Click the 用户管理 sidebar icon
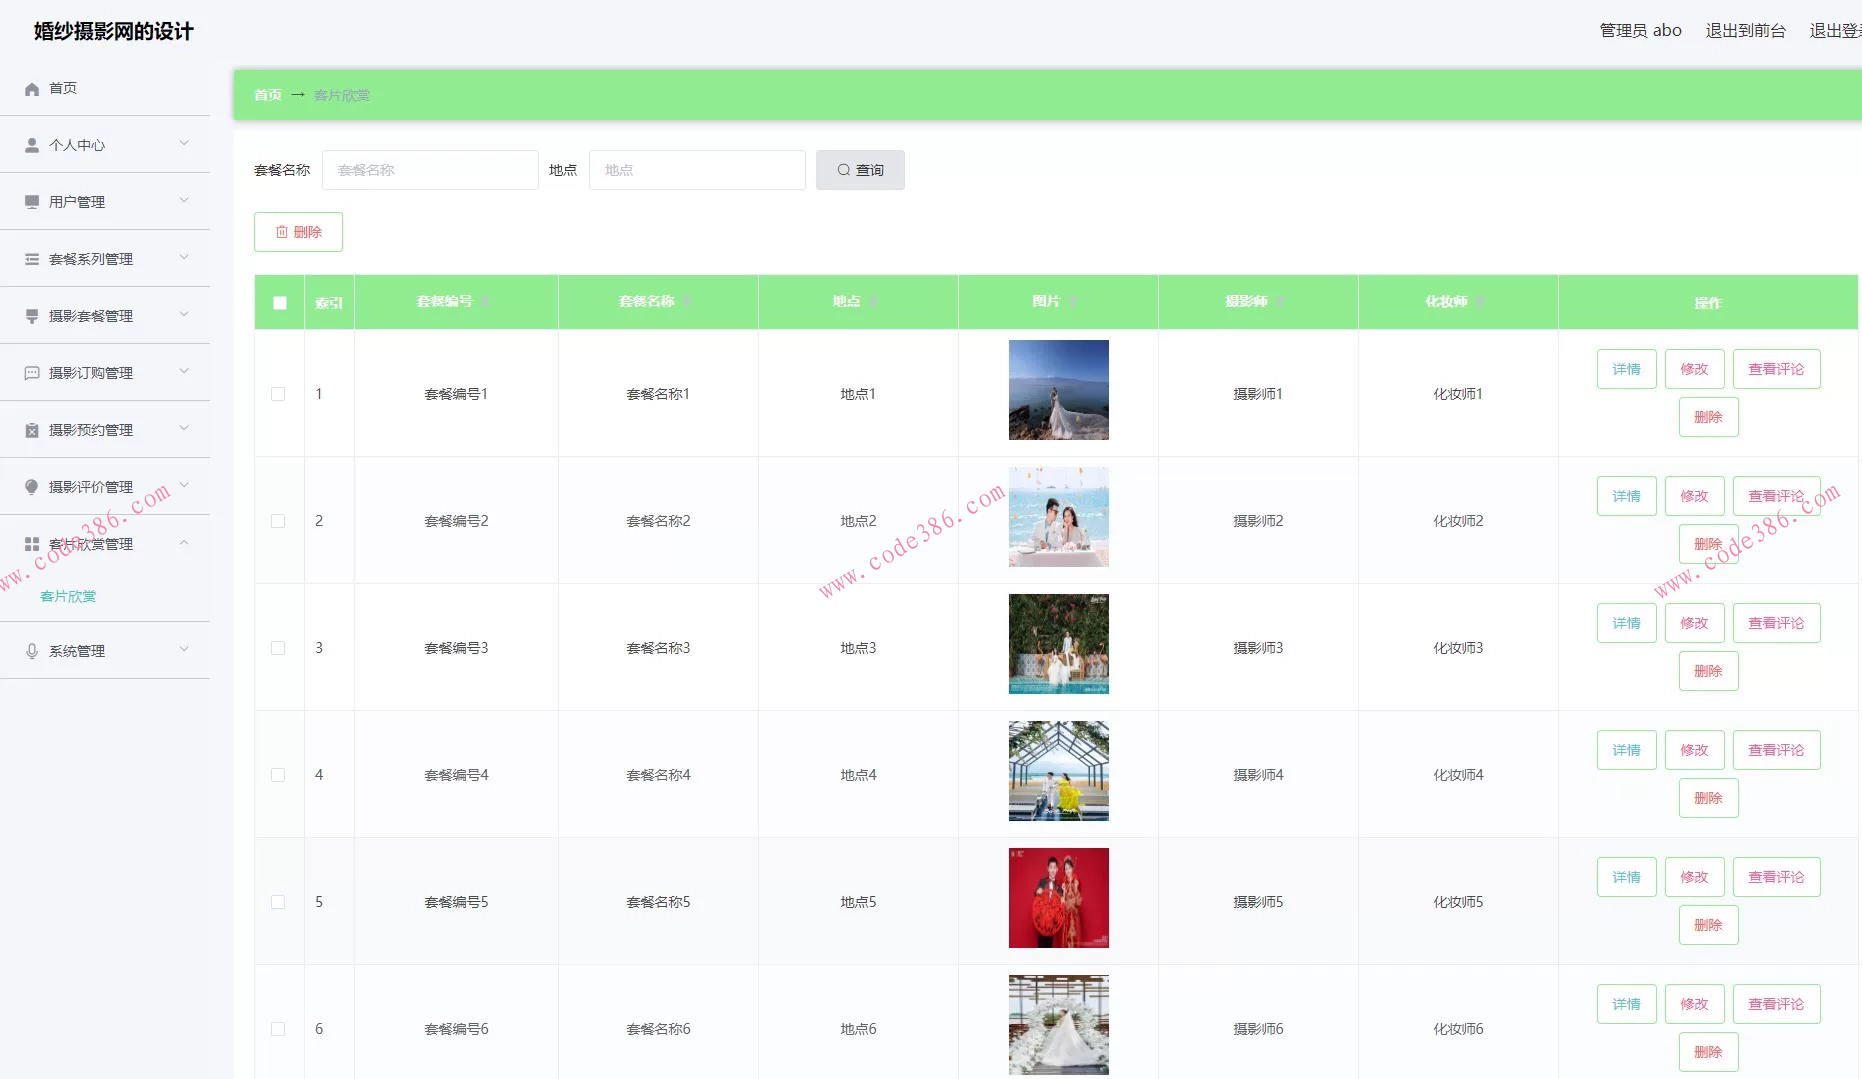Image resolution: width=1862 pixels, height=1079 pixels. tap(32, 202)
